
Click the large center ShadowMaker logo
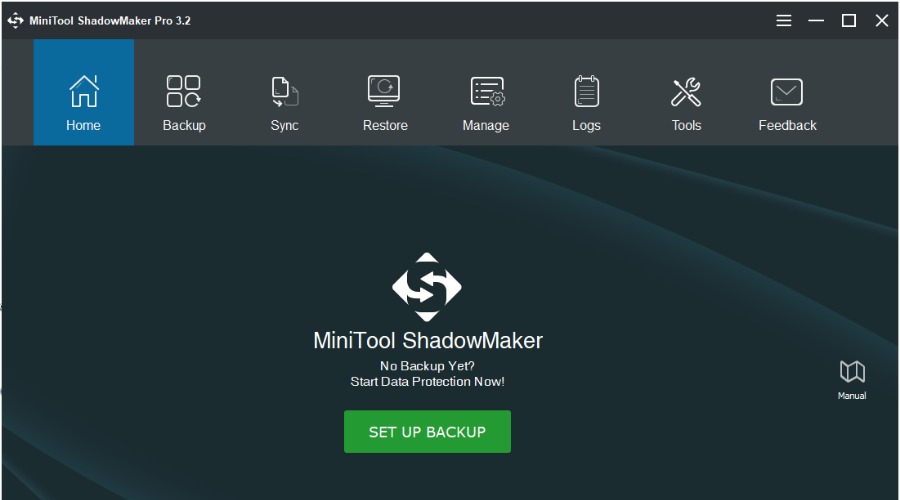pos(426,287)
